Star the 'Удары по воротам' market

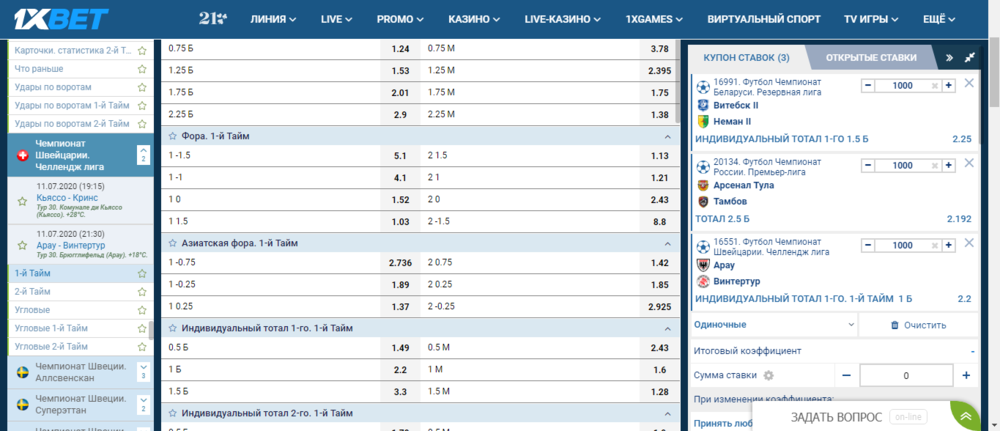(142, 87)
